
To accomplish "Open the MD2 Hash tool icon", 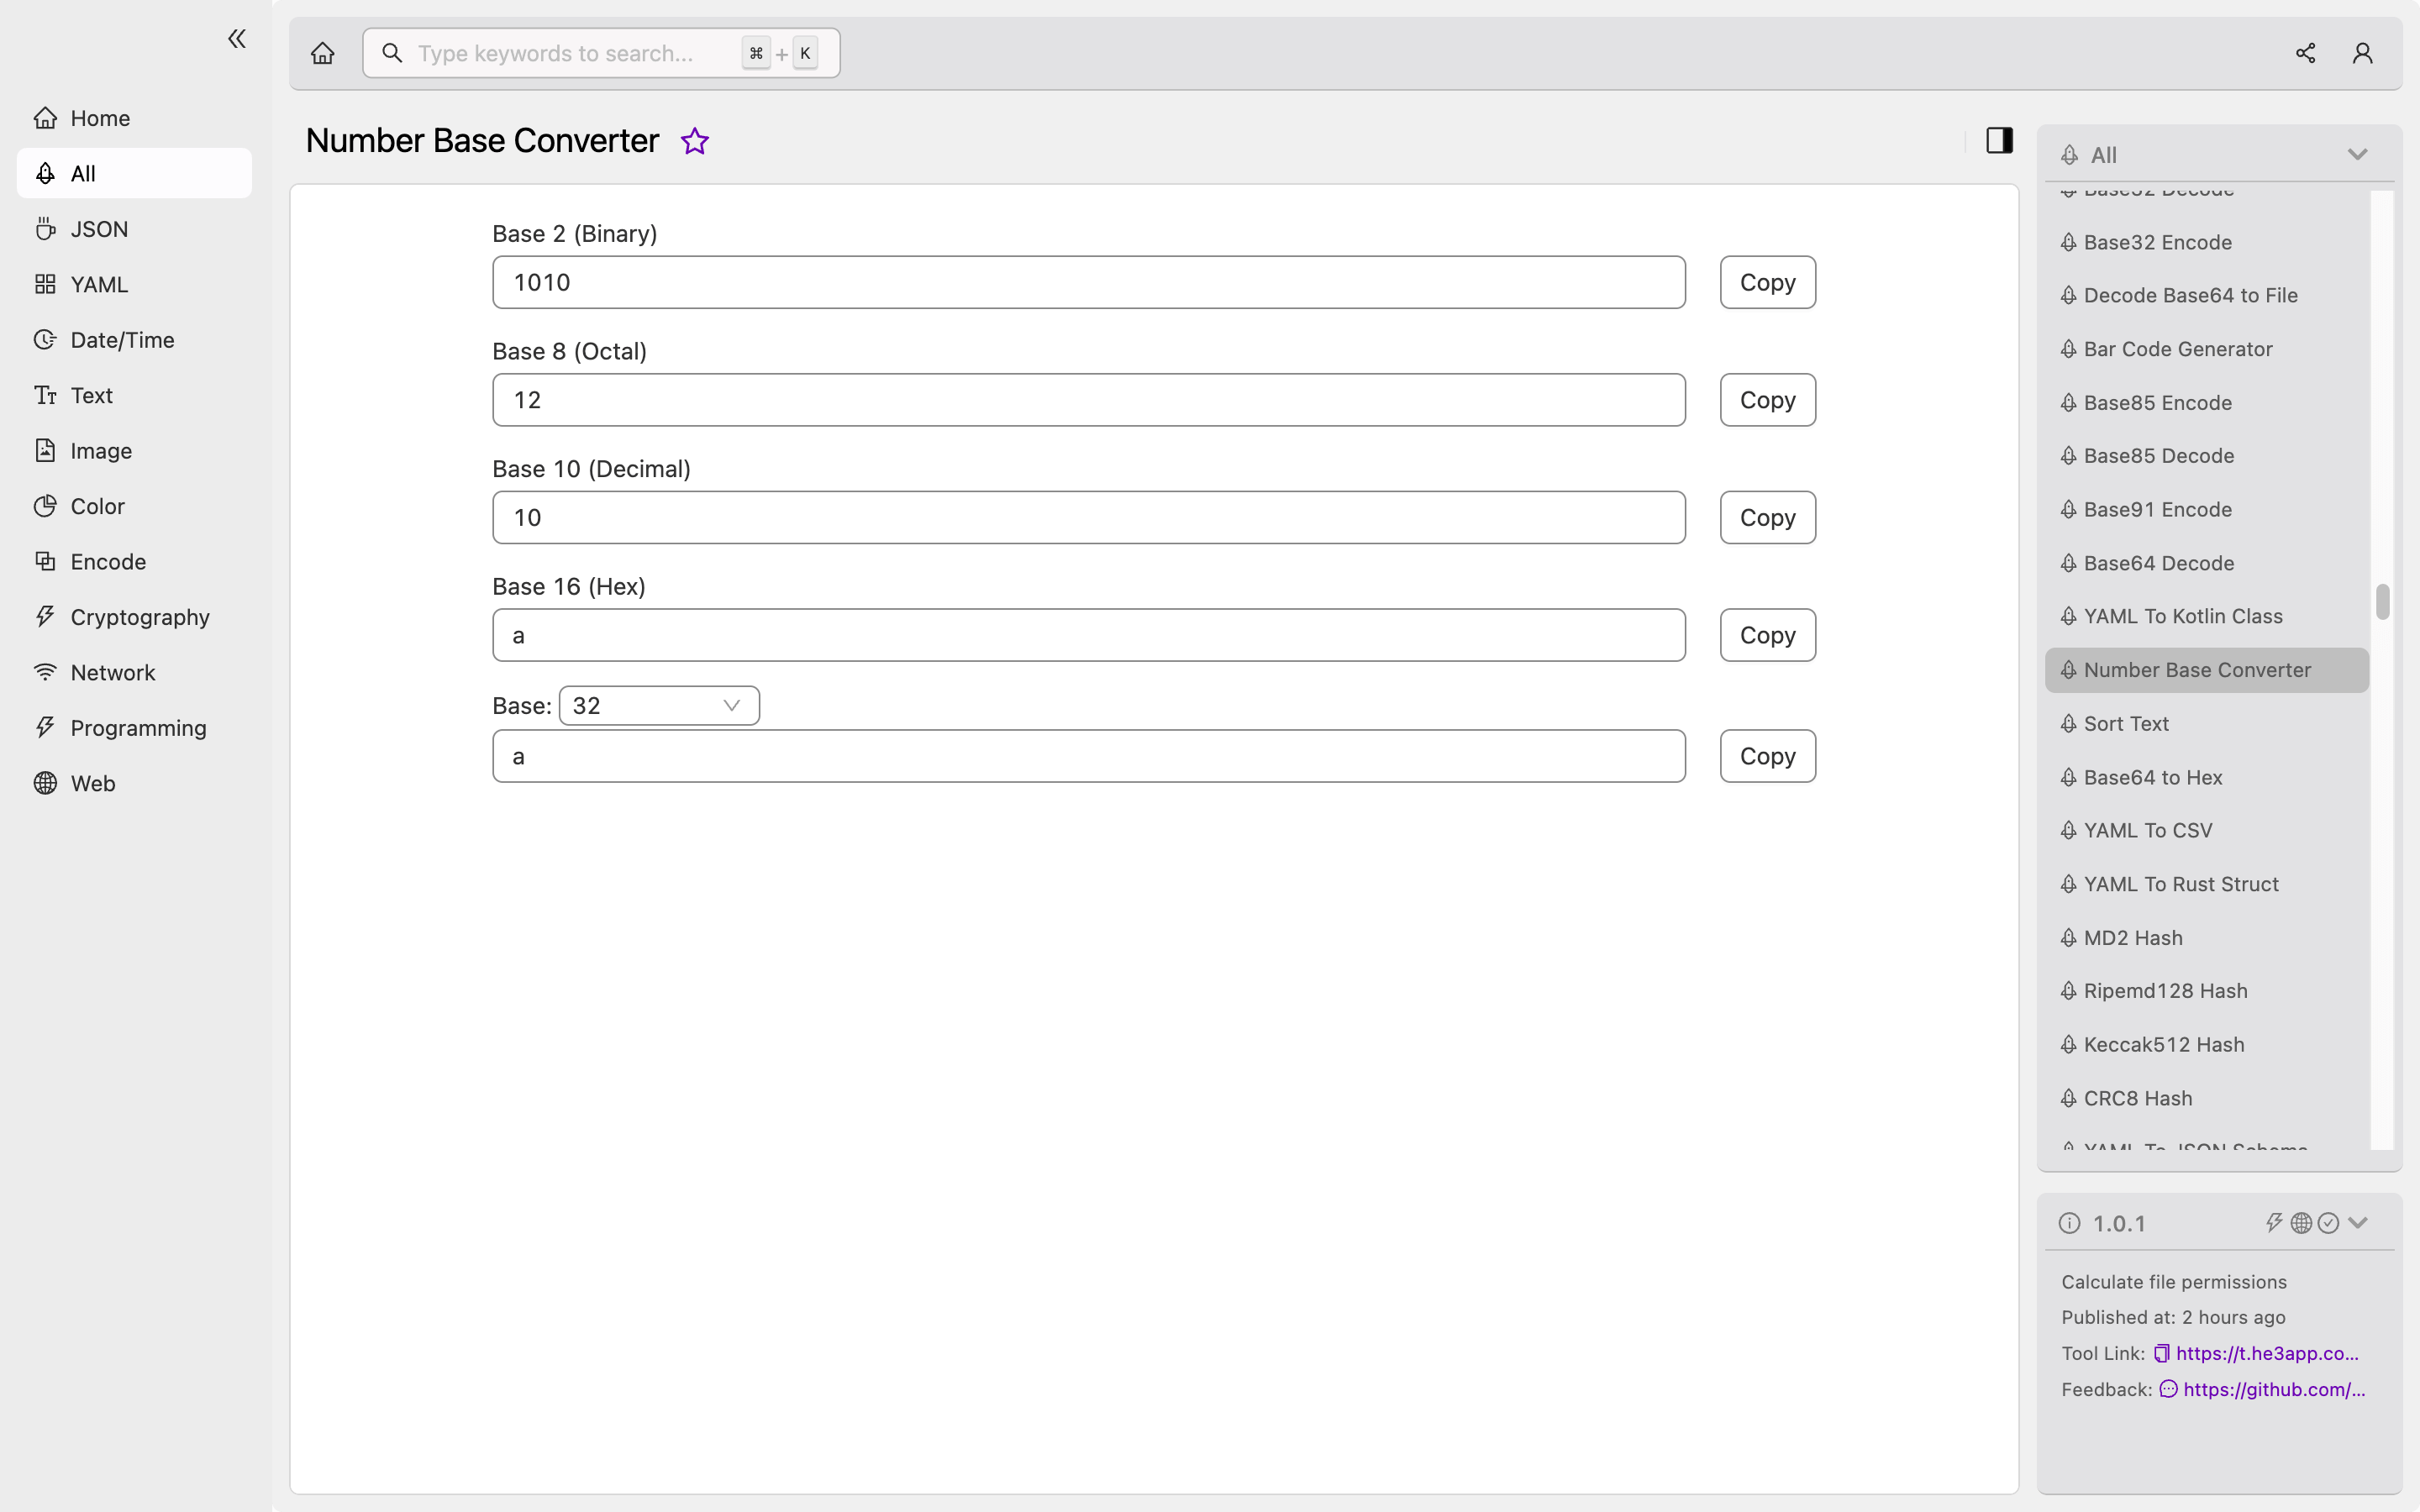I will (x=2070, y=937).
